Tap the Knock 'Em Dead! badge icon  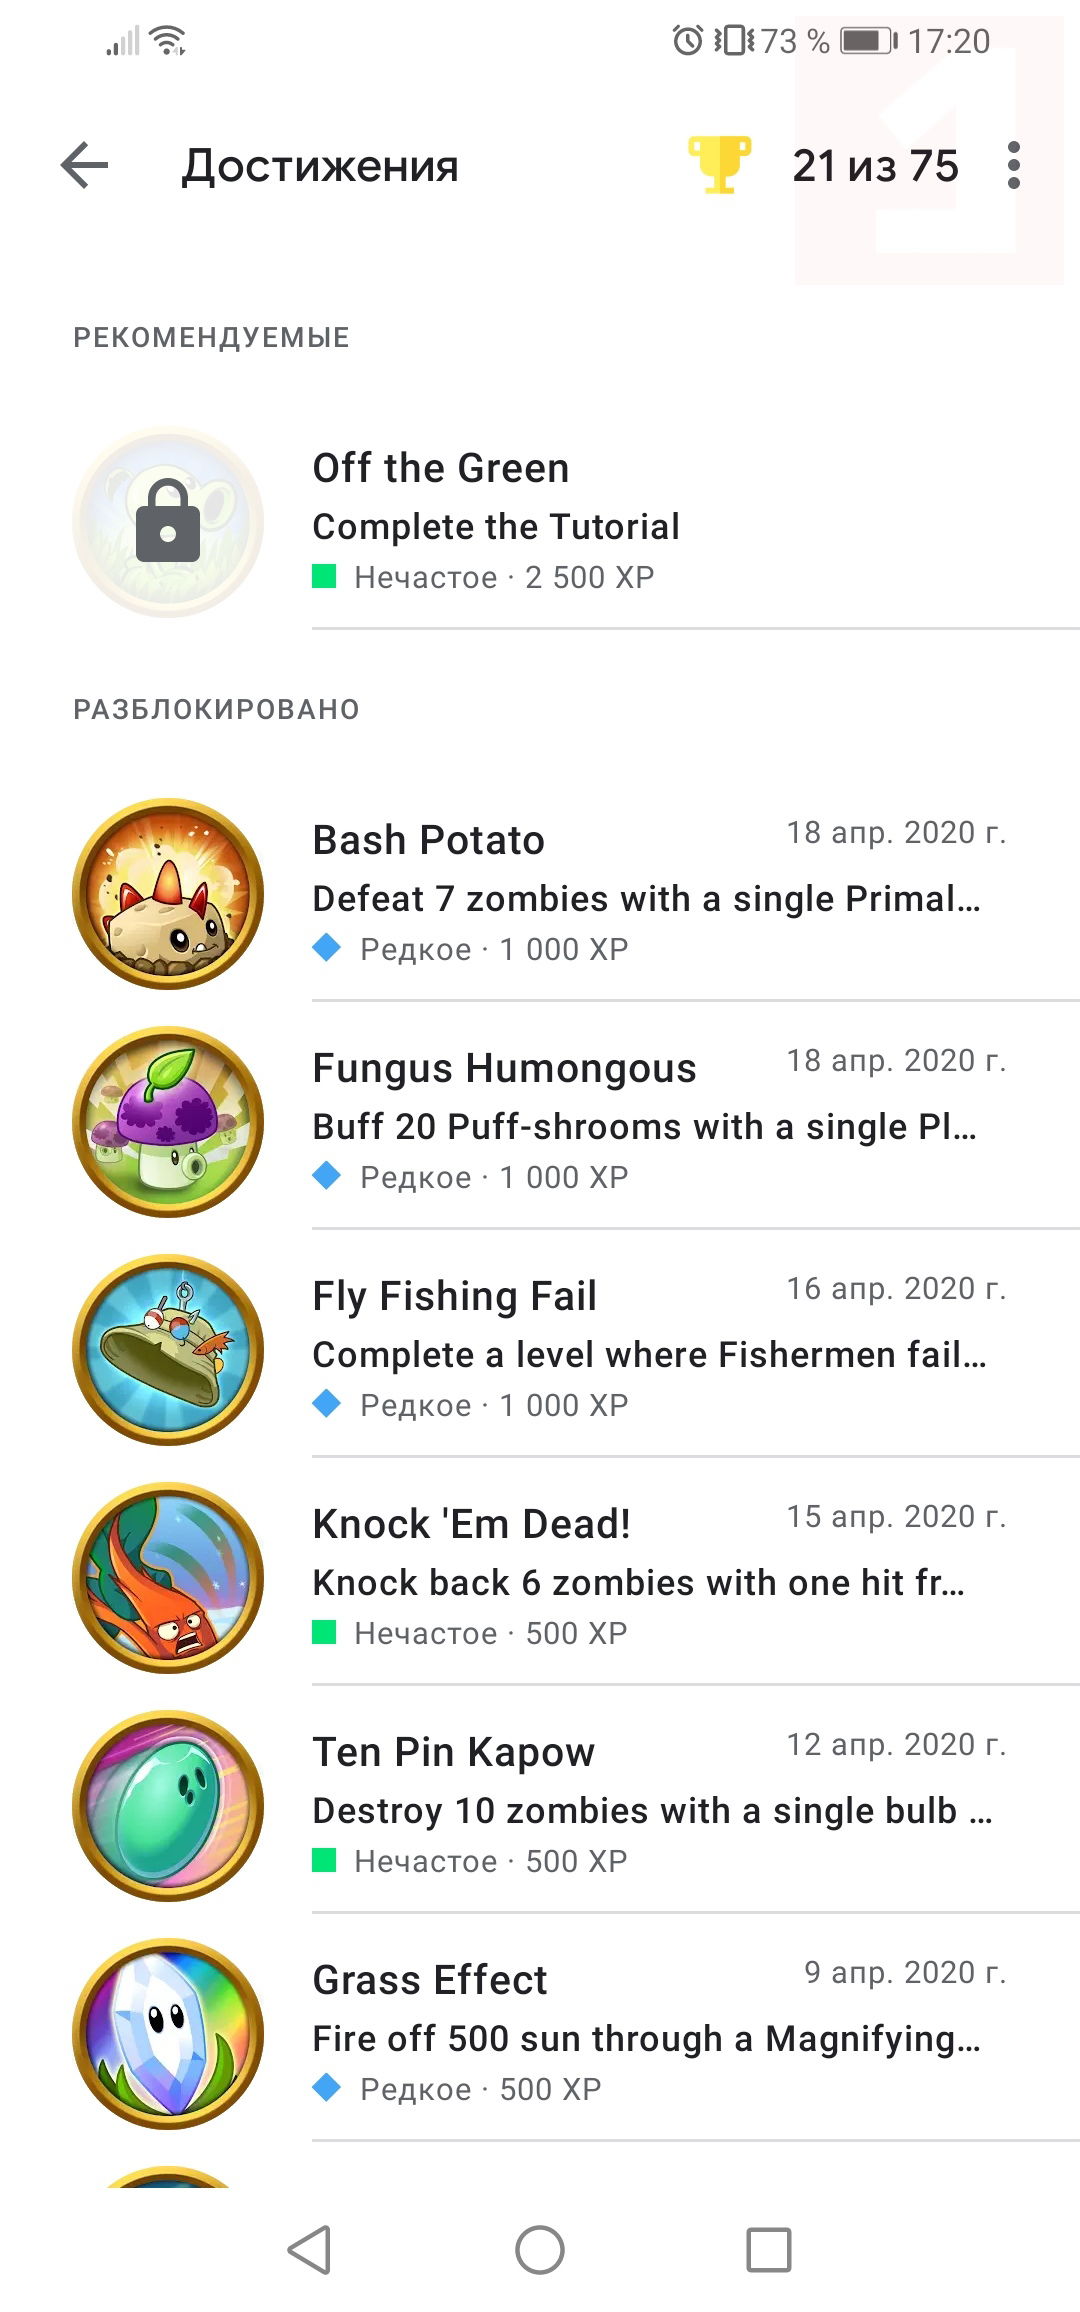pyautogui.click(x=168, y=1578)
